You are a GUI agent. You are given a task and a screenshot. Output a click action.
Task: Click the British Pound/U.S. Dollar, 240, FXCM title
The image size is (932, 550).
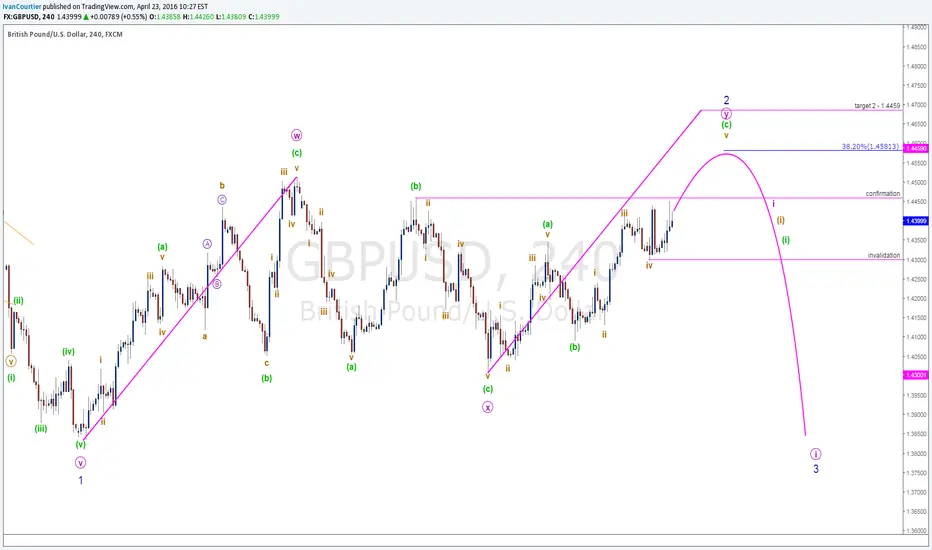pos(65,34)
